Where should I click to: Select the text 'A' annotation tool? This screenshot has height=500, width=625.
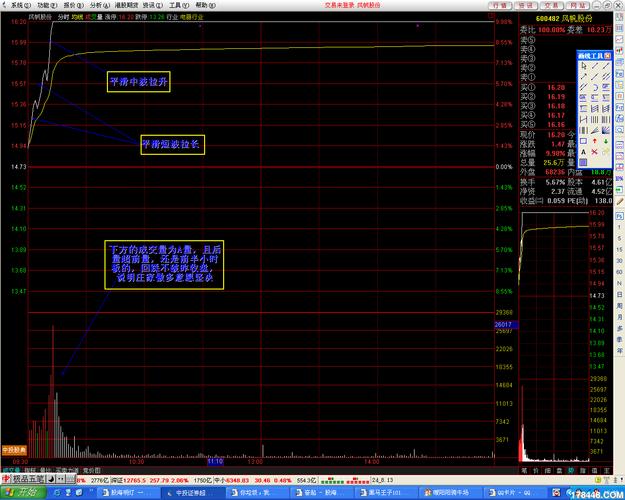tap(583, 151)
